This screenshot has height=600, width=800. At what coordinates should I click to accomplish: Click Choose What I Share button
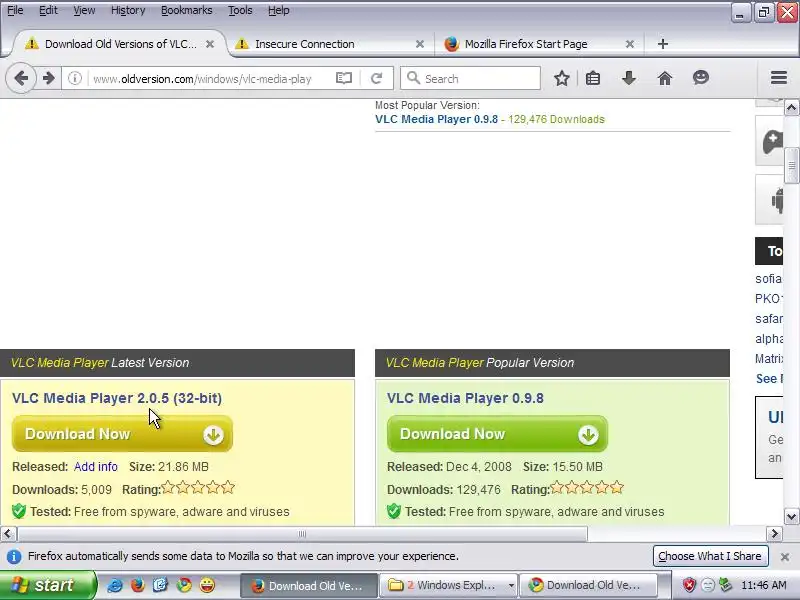[x=710, y=556]
